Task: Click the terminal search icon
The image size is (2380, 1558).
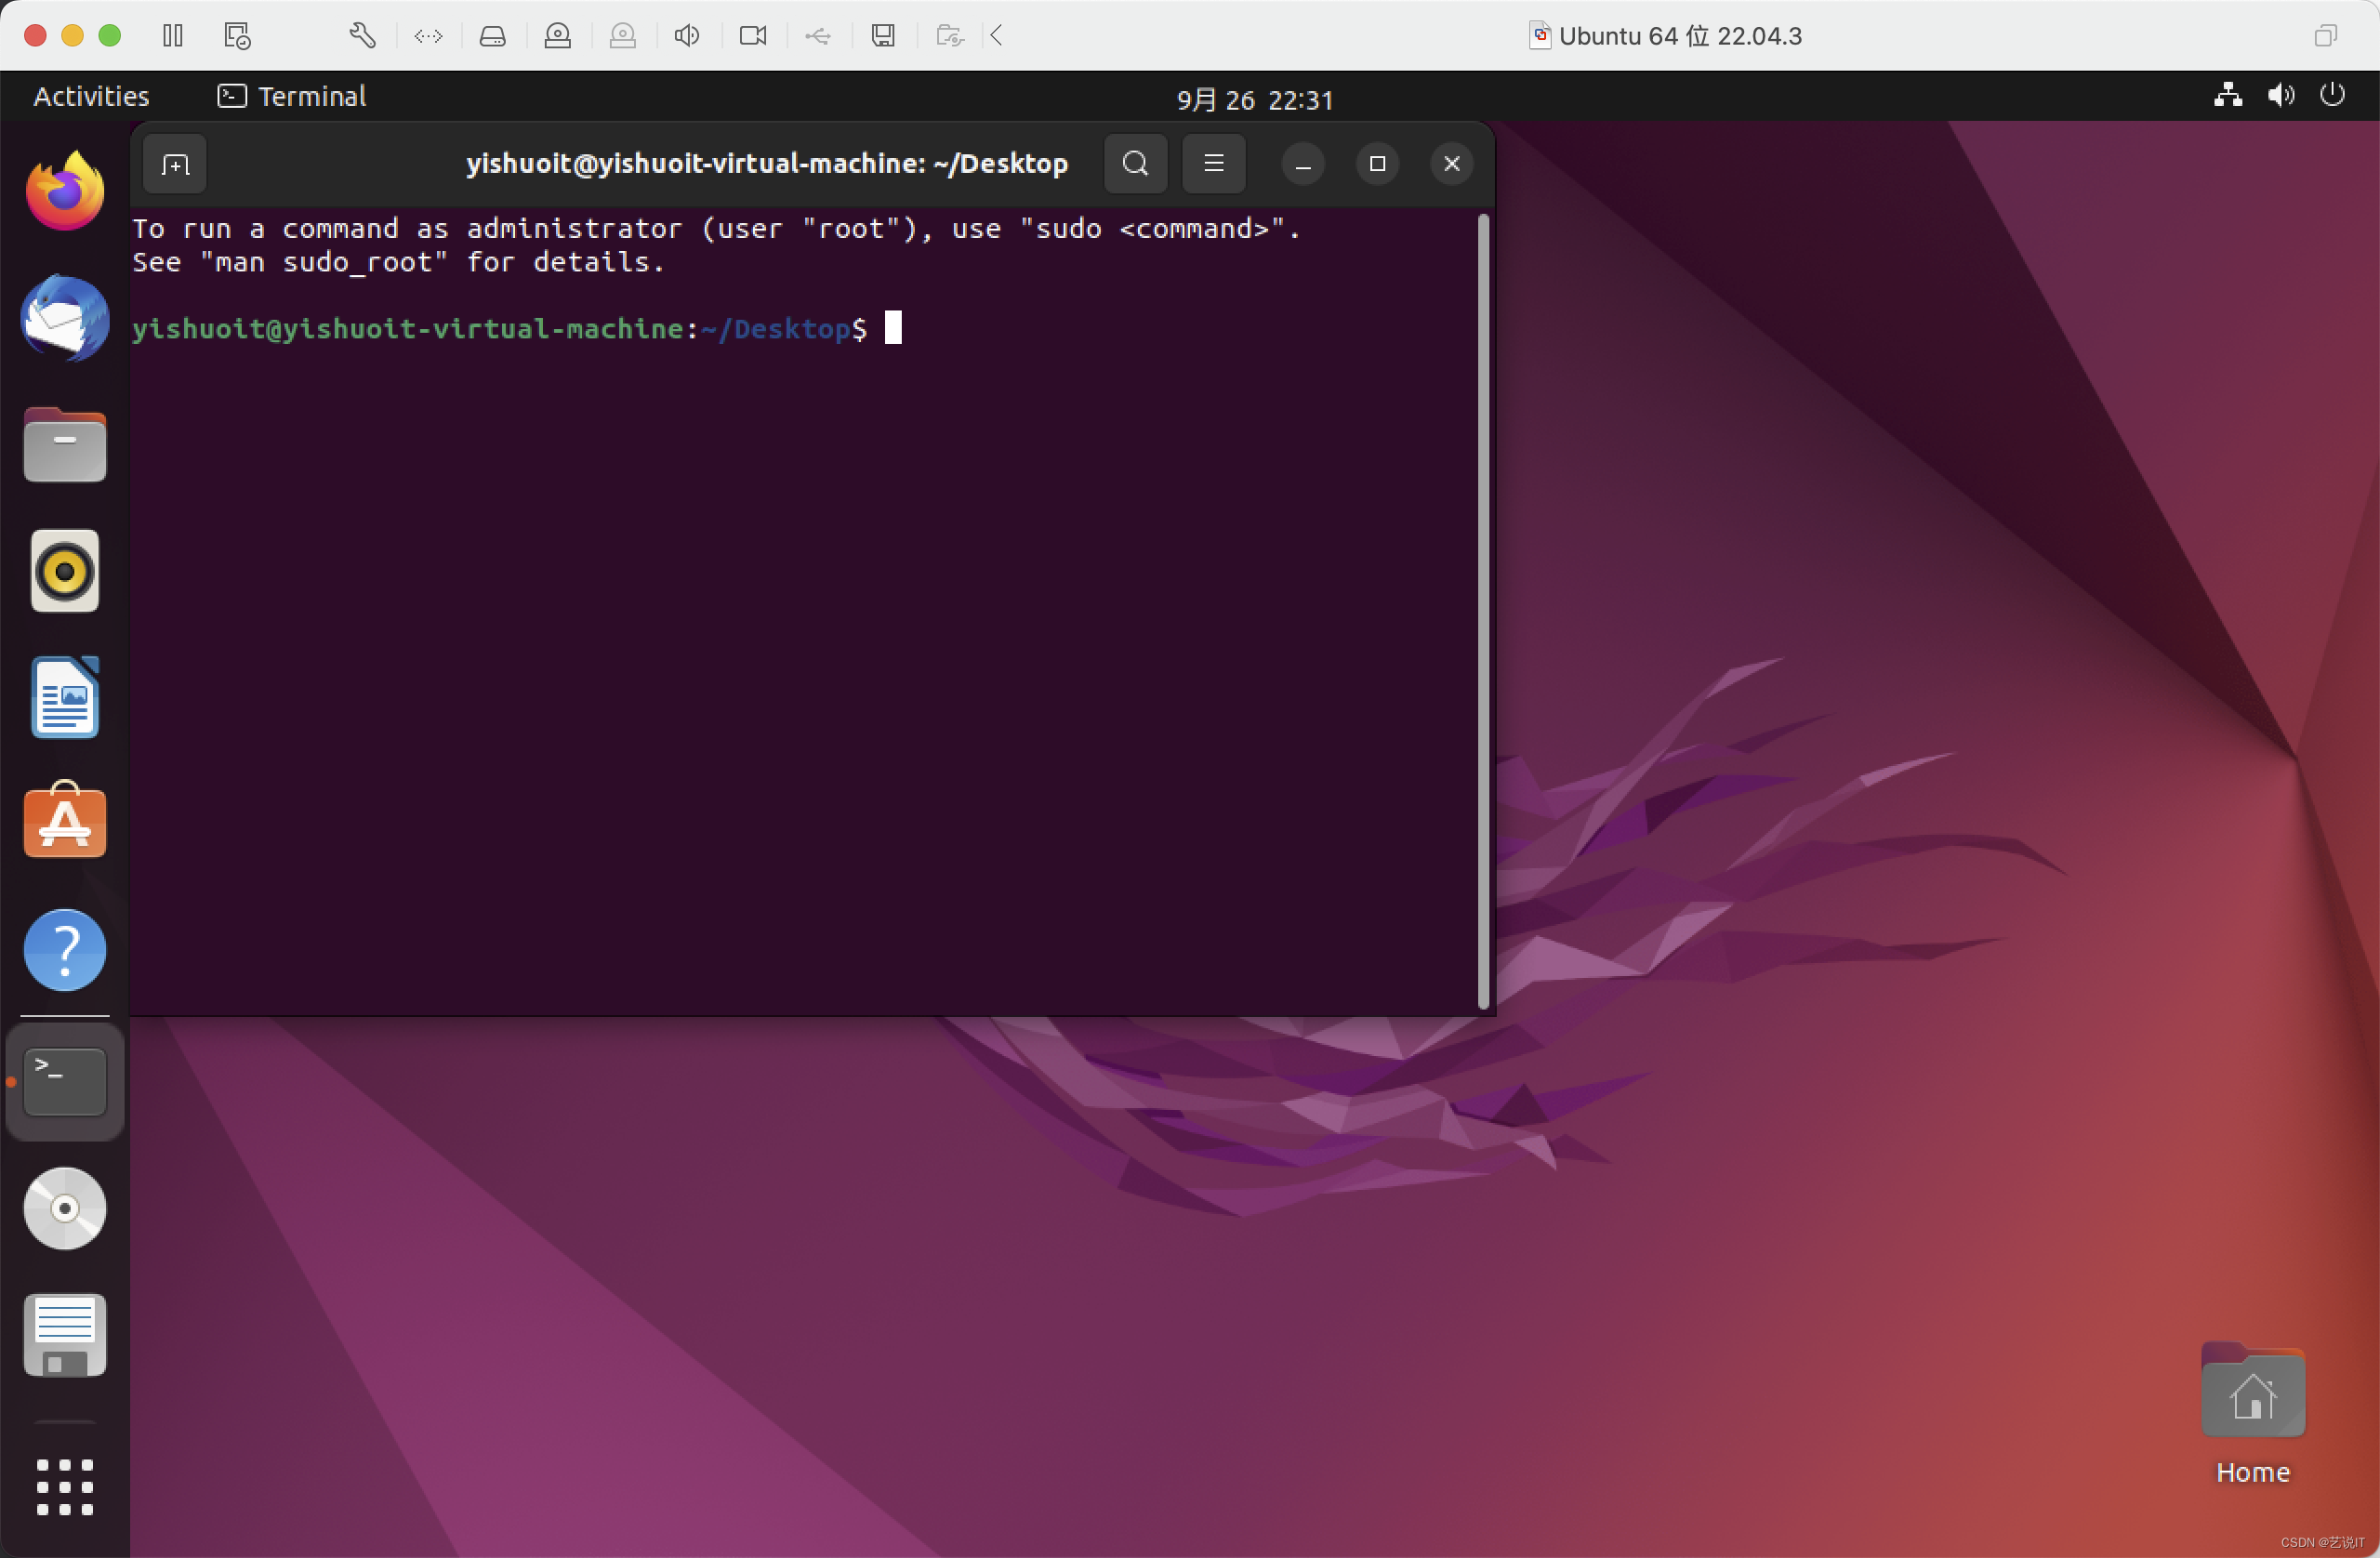Action: pos(1135,164)
